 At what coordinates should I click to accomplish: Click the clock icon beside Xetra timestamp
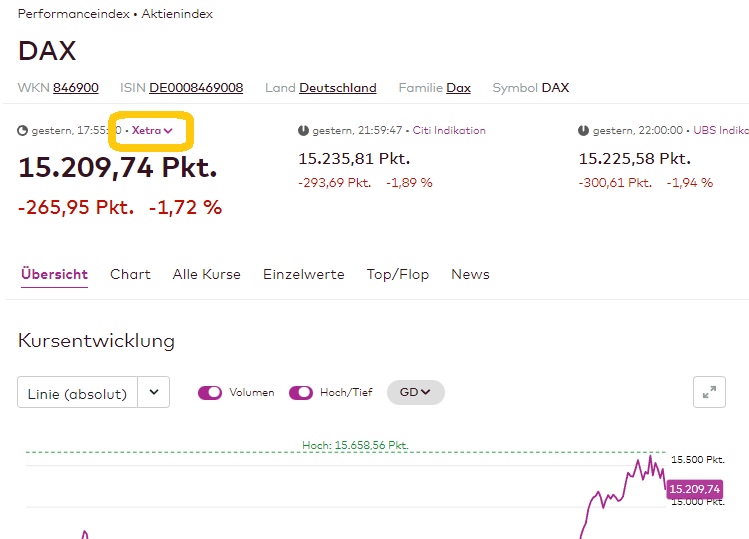23,131
